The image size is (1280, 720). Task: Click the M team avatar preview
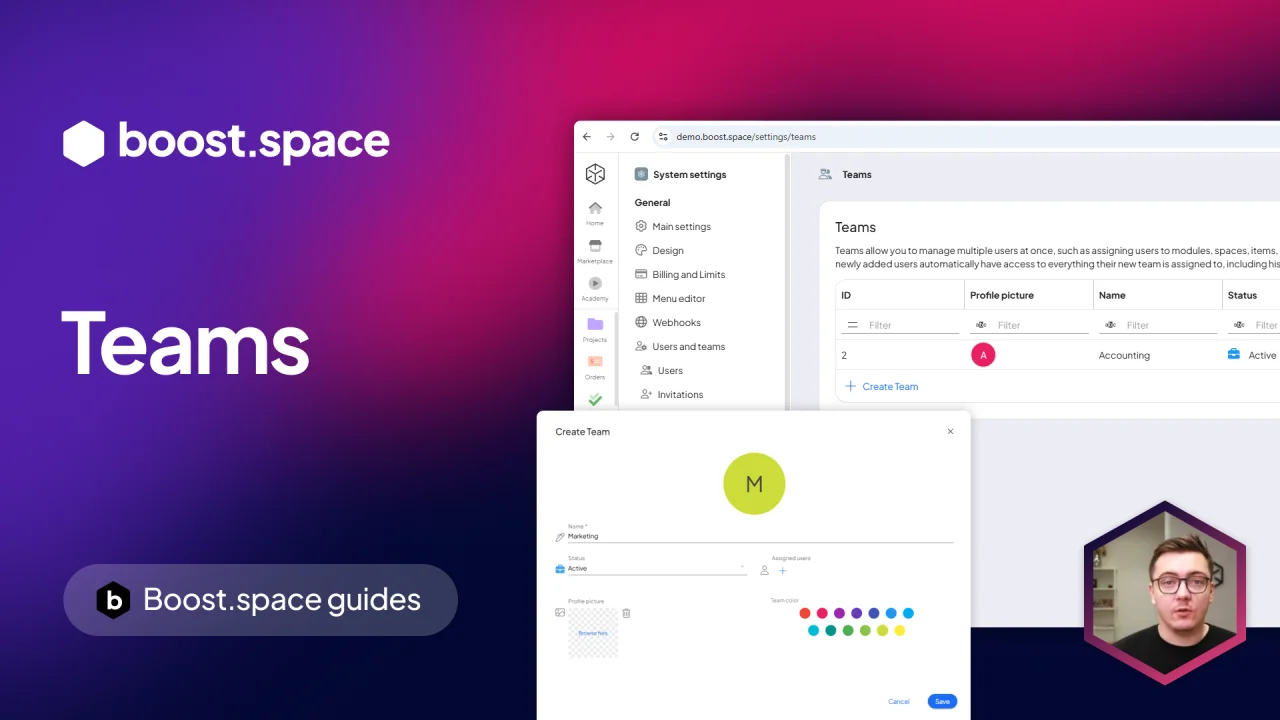pos(754,484)
